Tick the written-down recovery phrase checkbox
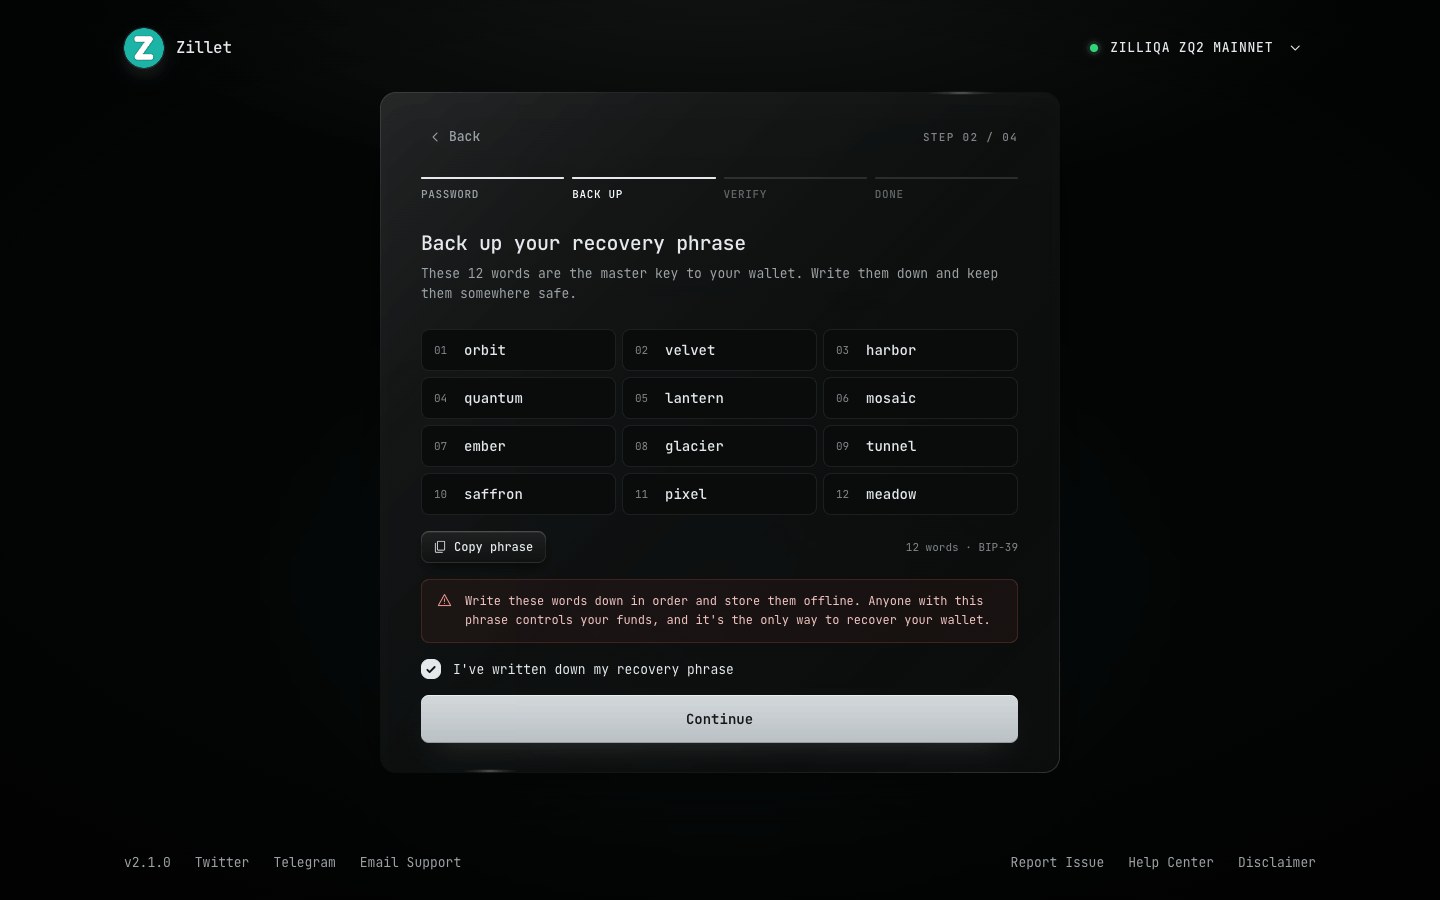Viewport: 1440px width, 900px height. [431, 669]
